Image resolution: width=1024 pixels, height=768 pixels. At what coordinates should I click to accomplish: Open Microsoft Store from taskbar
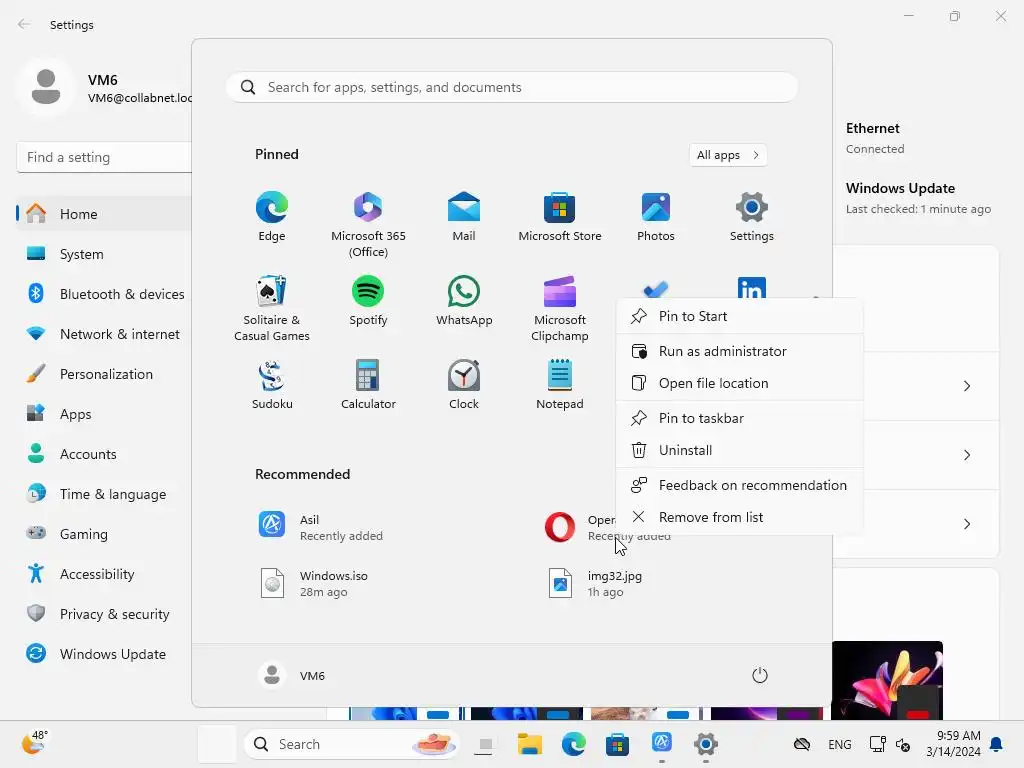[x=617, y=744]
